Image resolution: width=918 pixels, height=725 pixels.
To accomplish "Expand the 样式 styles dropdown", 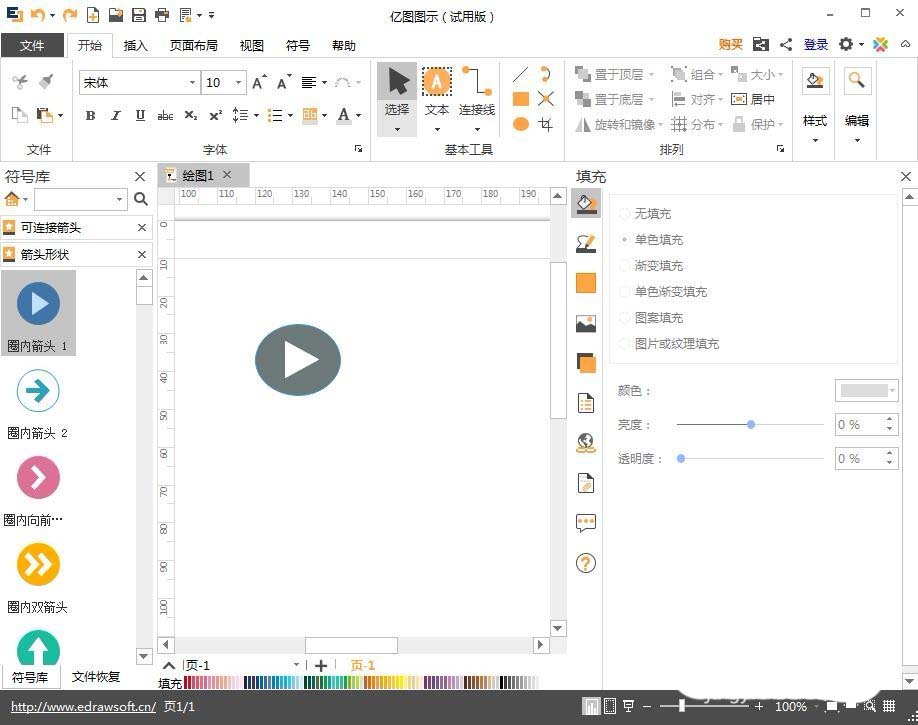I will point(815,141).
